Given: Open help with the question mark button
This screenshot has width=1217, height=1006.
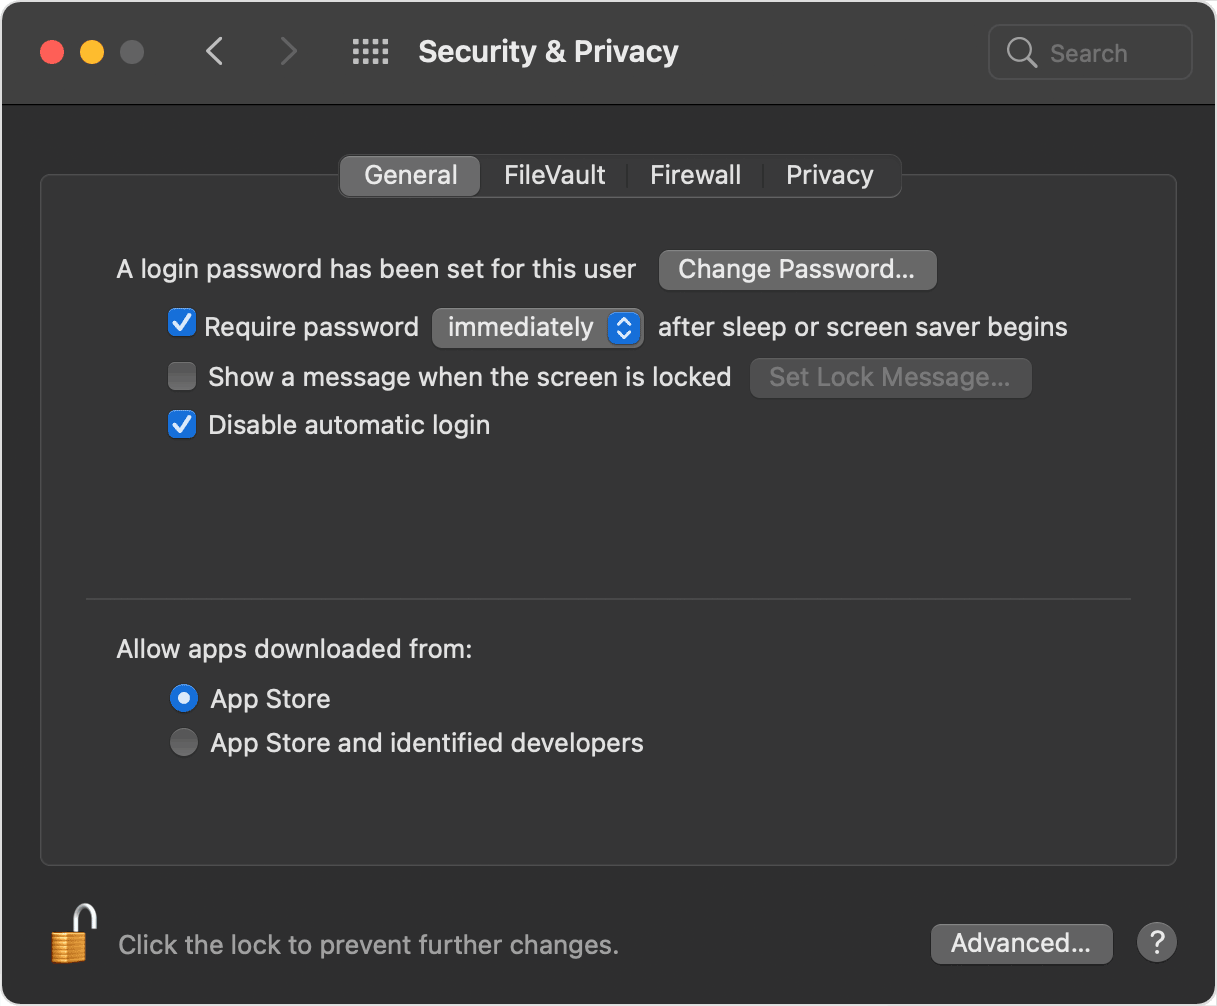Looking at the screenshot, I should 1156,942.
